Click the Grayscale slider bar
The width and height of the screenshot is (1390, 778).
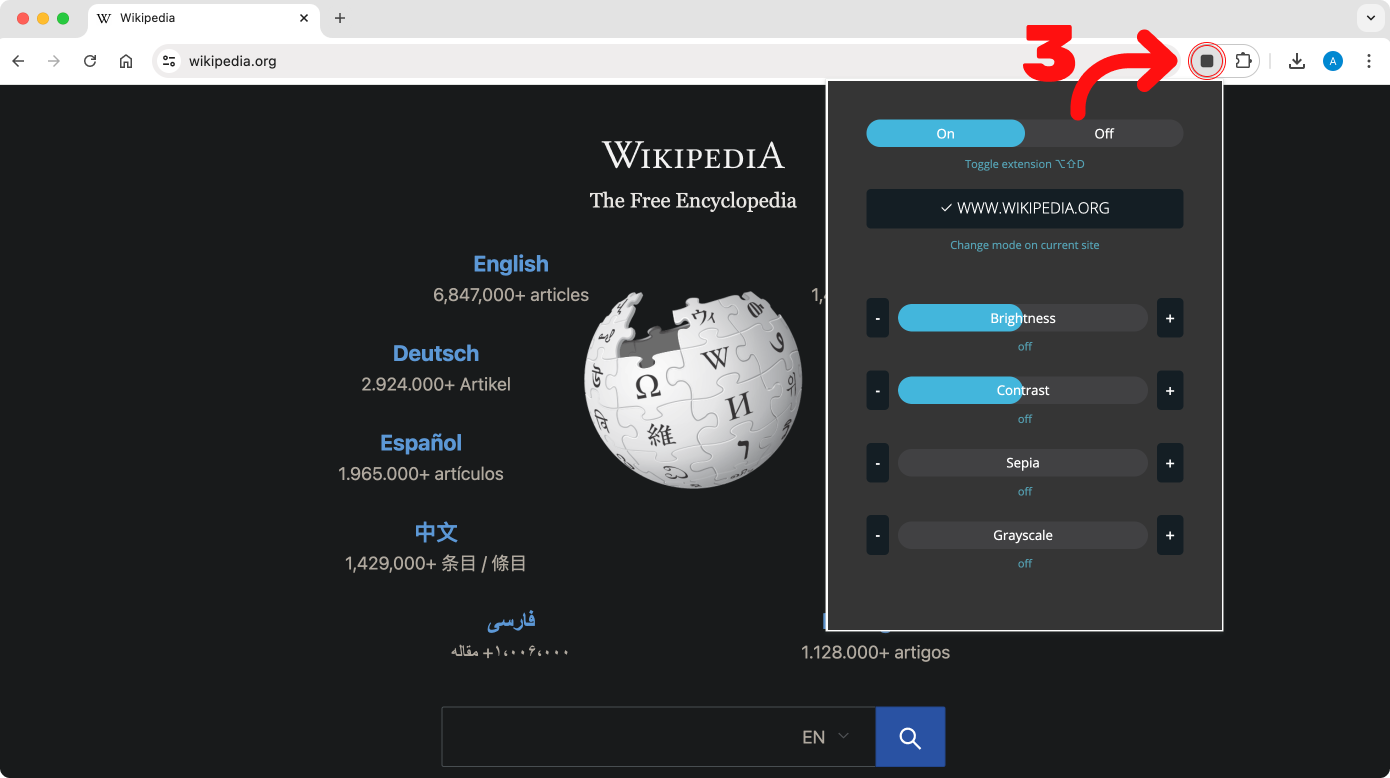pyautogui.click(x=1023, y=535)
